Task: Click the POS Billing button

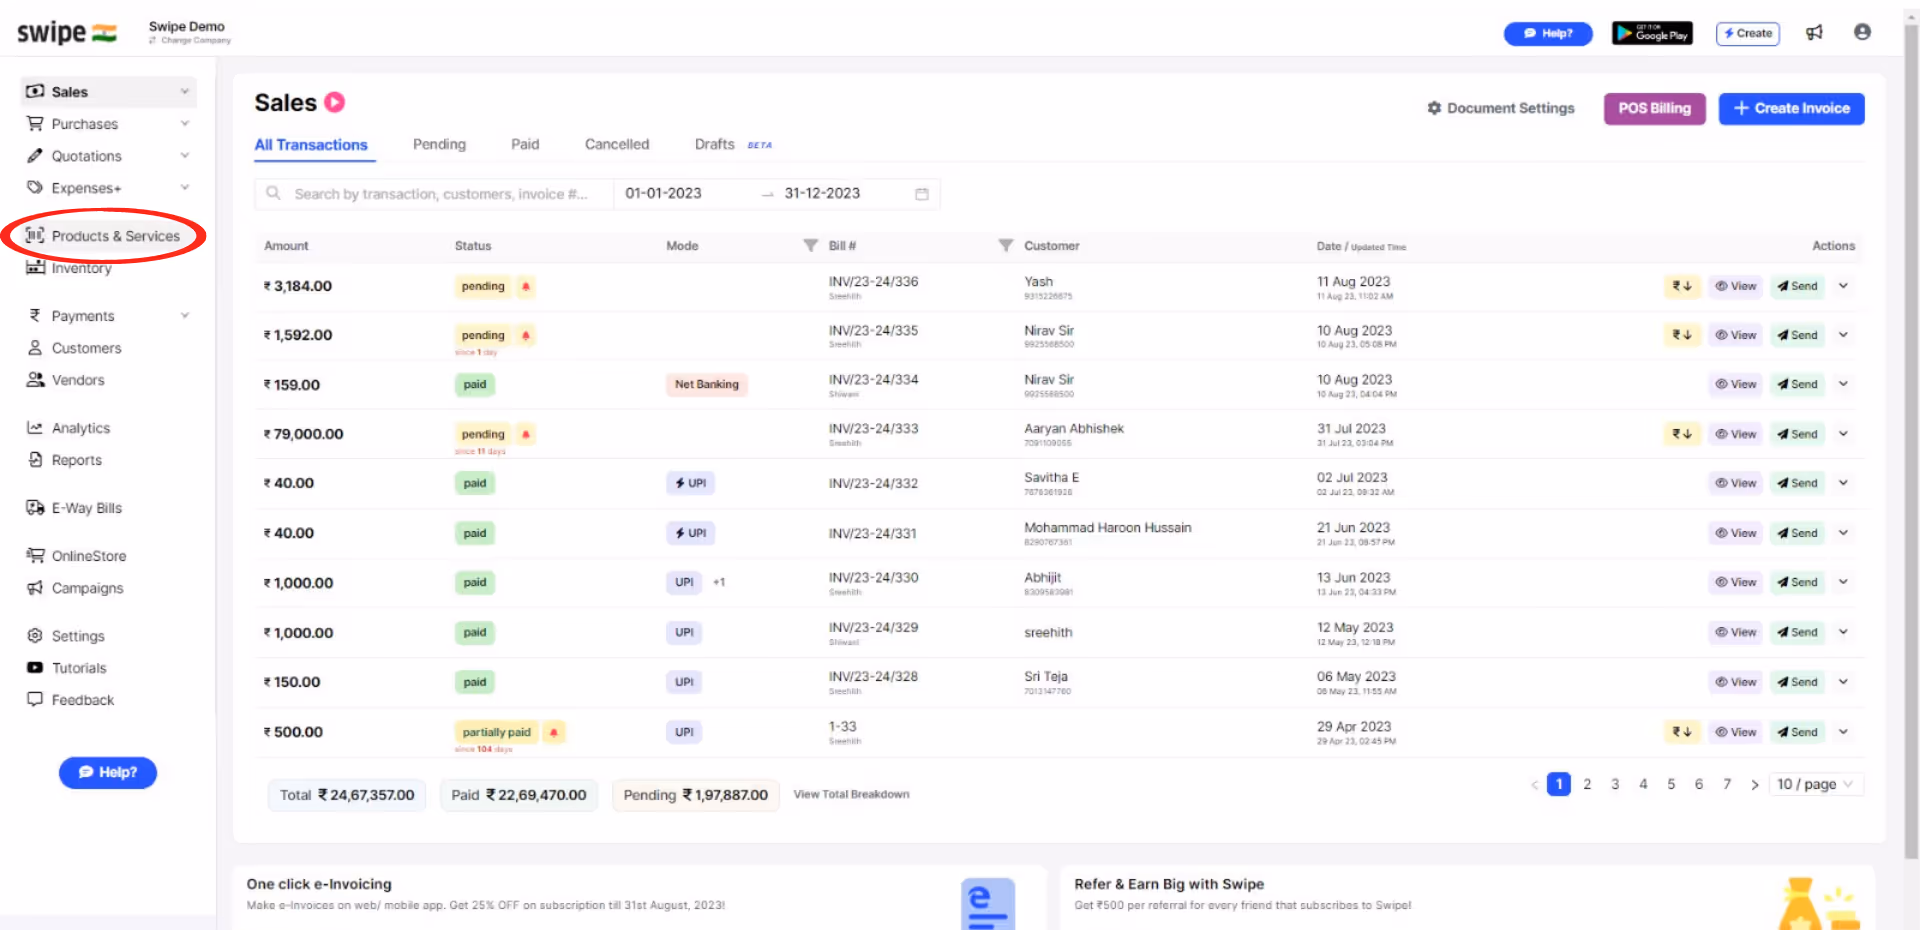Action: tap(1654, 108)
